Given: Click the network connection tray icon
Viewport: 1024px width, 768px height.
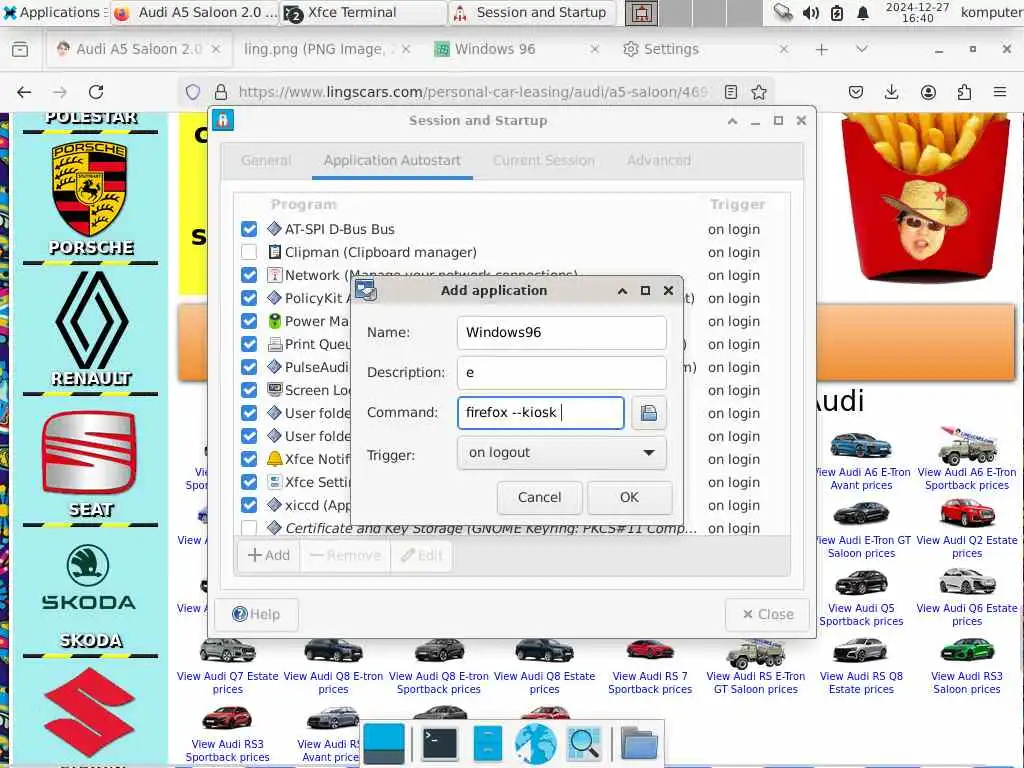Looking at the screenshot, I should [x=782, y=12].
